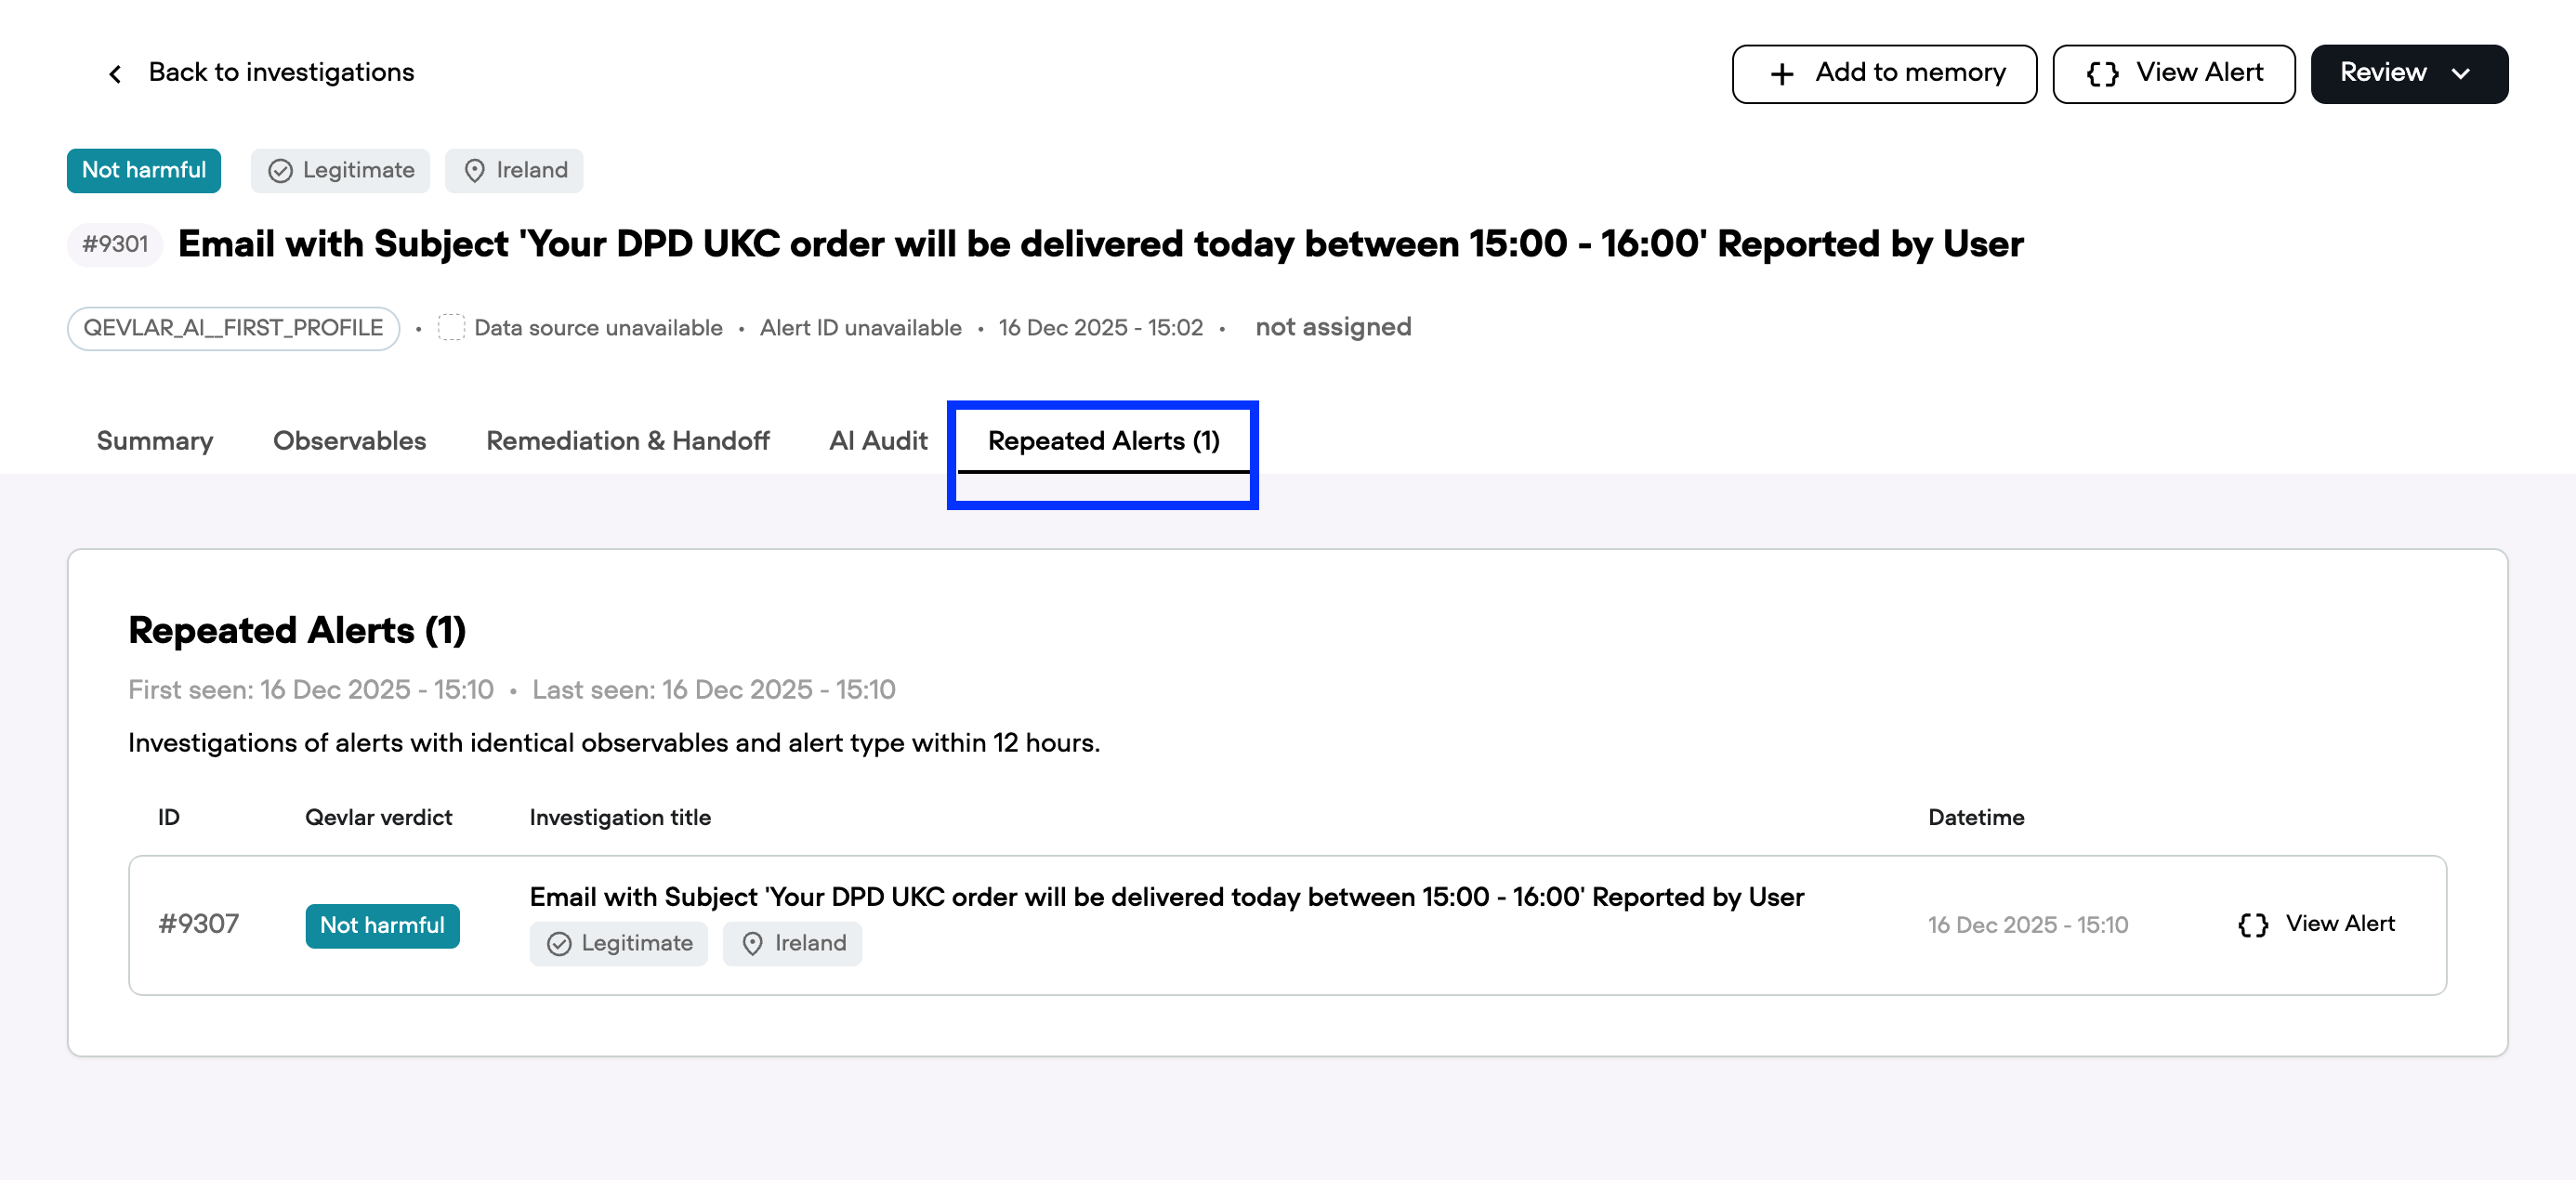Click the Repeated Alerts (1) tab

pos(1101,440)
